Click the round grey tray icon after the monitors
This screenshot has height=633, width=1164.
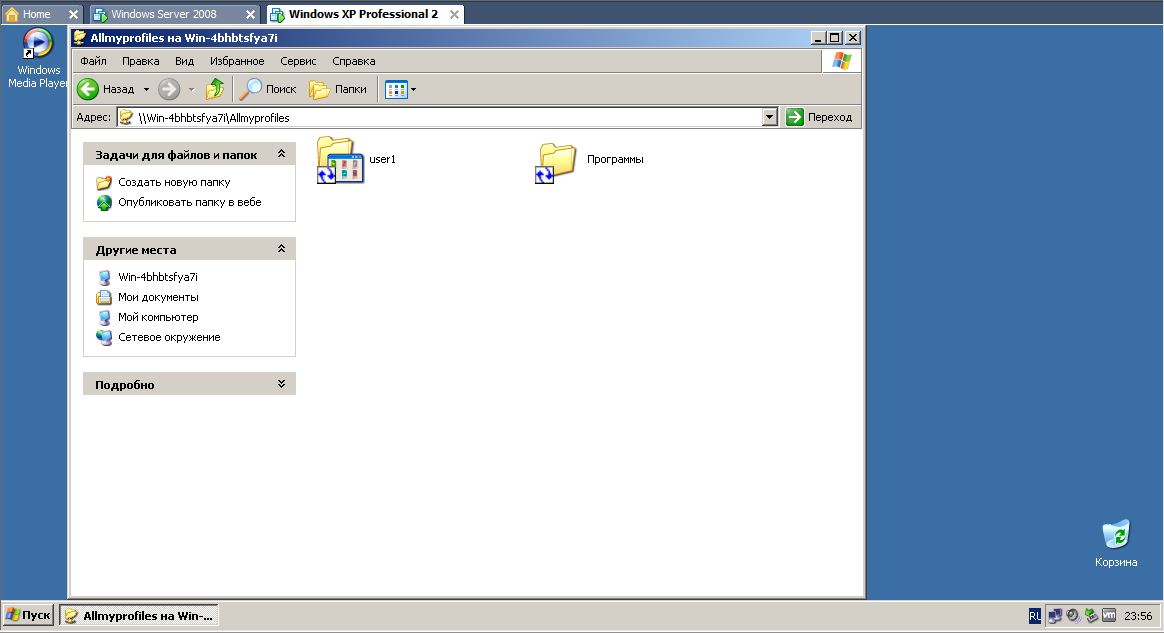coord(1073,615)
